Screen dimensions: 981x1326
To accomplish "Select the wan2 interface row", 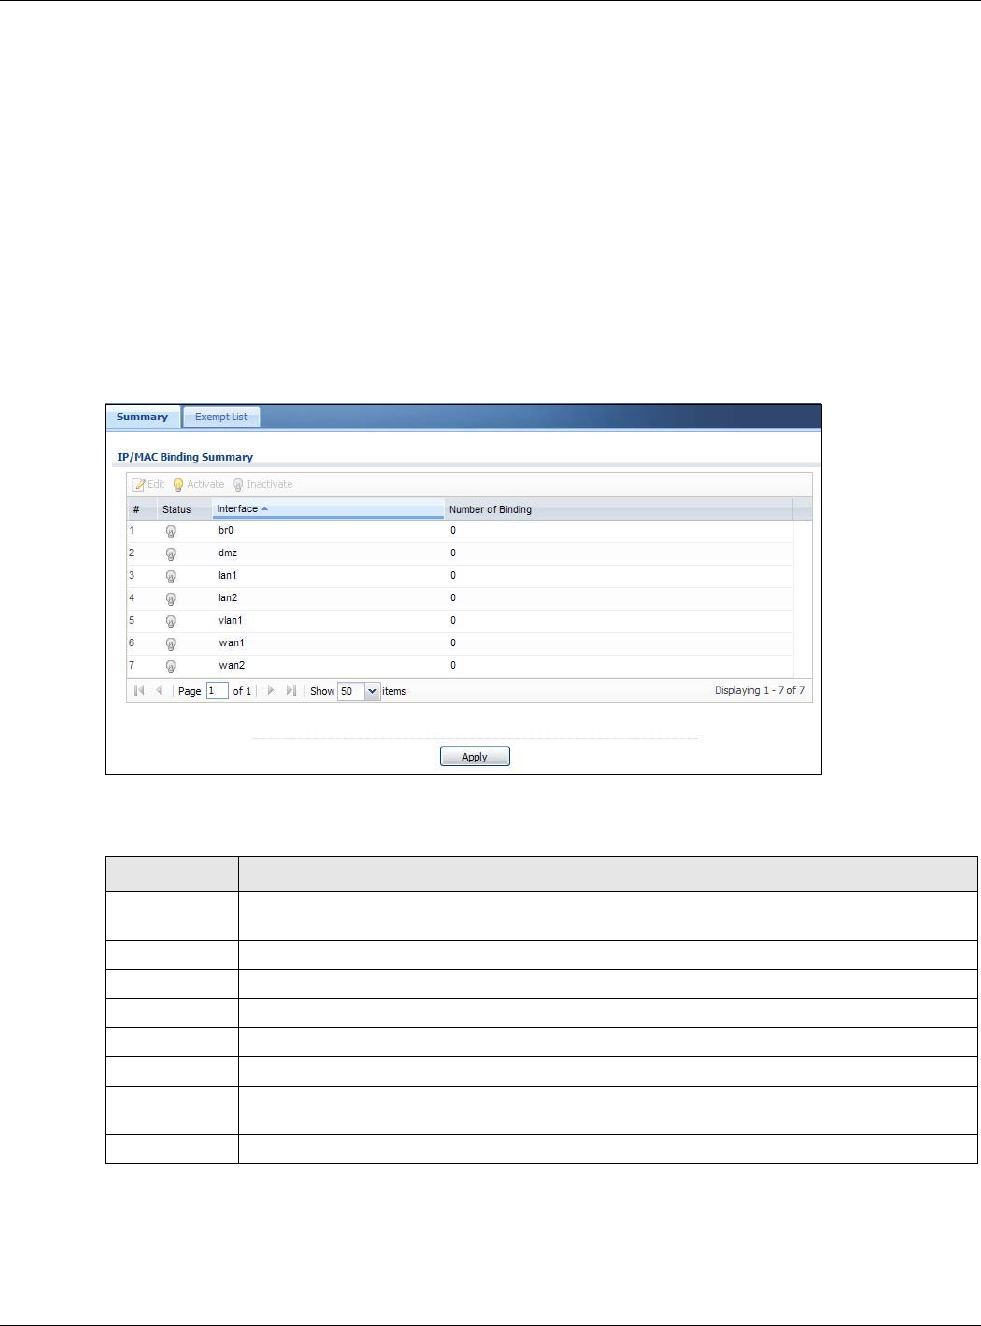I will [460, 666].
